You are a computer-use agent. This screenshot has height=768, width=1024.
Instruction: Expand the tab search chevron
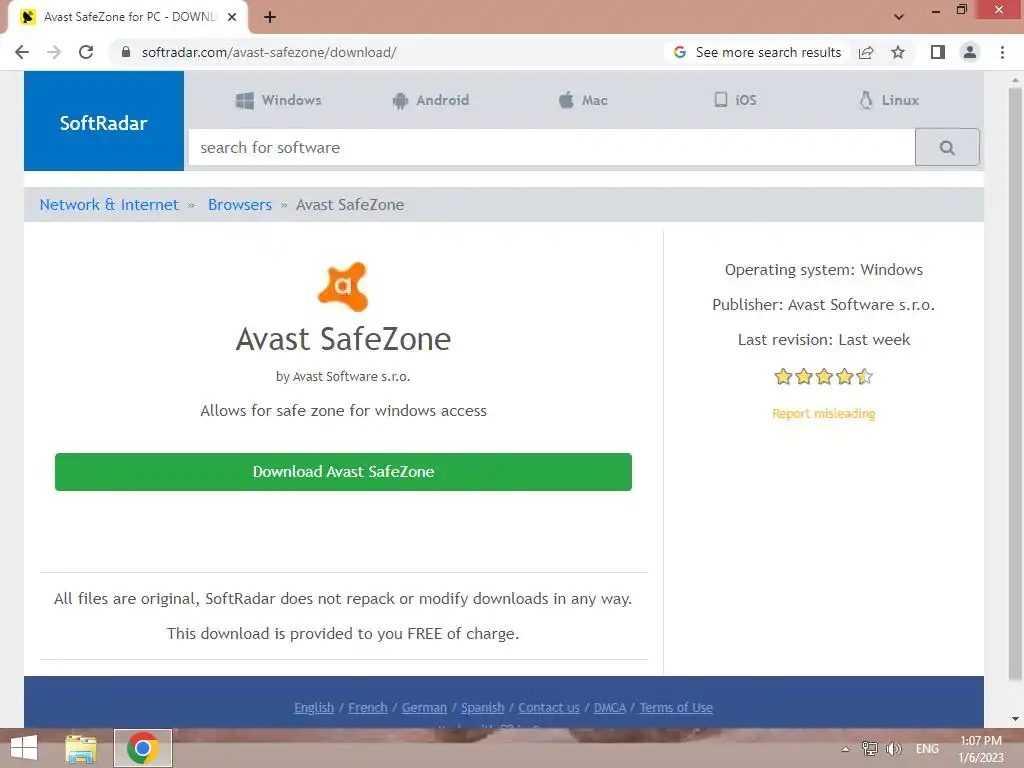coord(899,17)
